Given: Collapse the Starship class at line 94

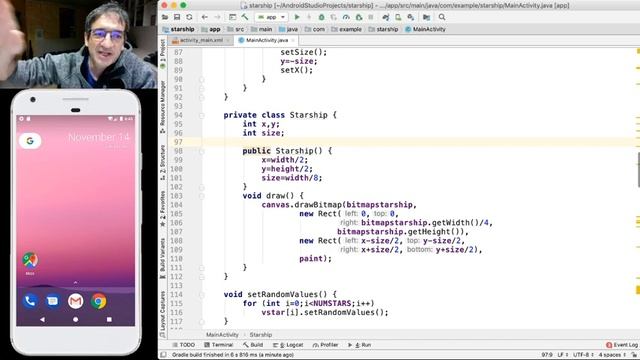Looking at the screenshot, I should 202,116.
